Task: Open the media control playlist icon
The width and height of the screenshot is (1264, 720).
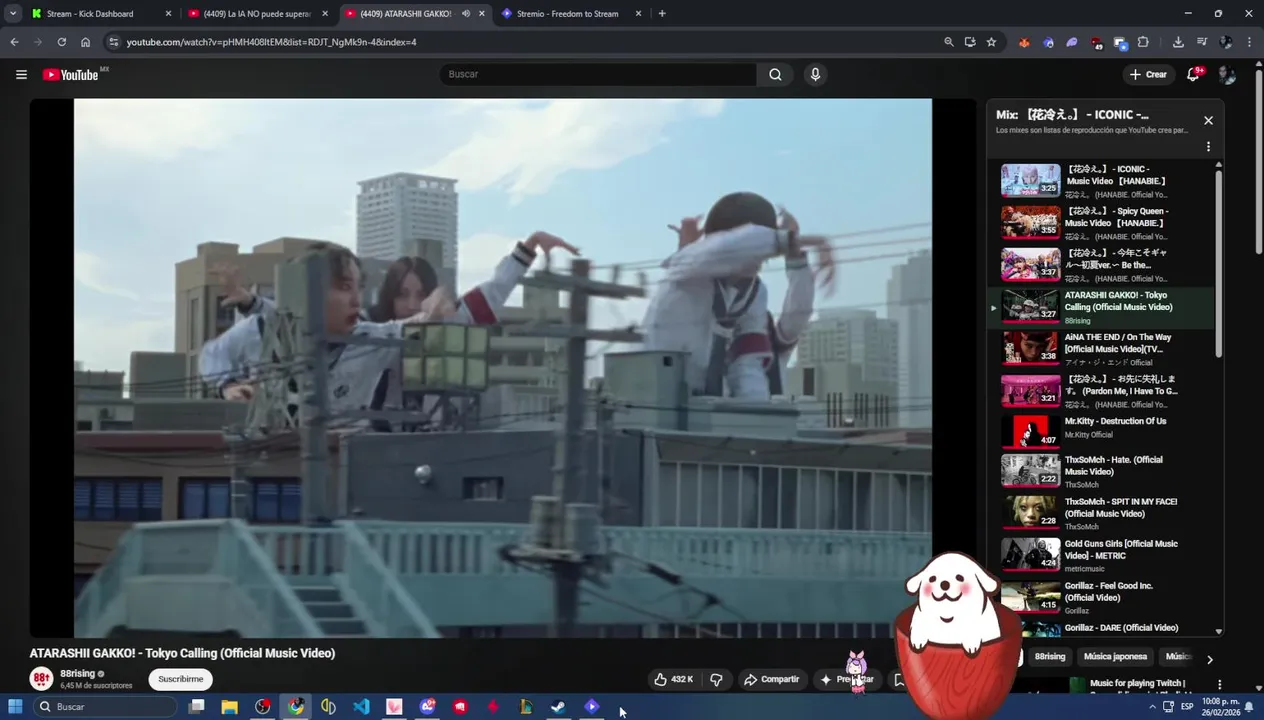Action: click(1202, 42)
